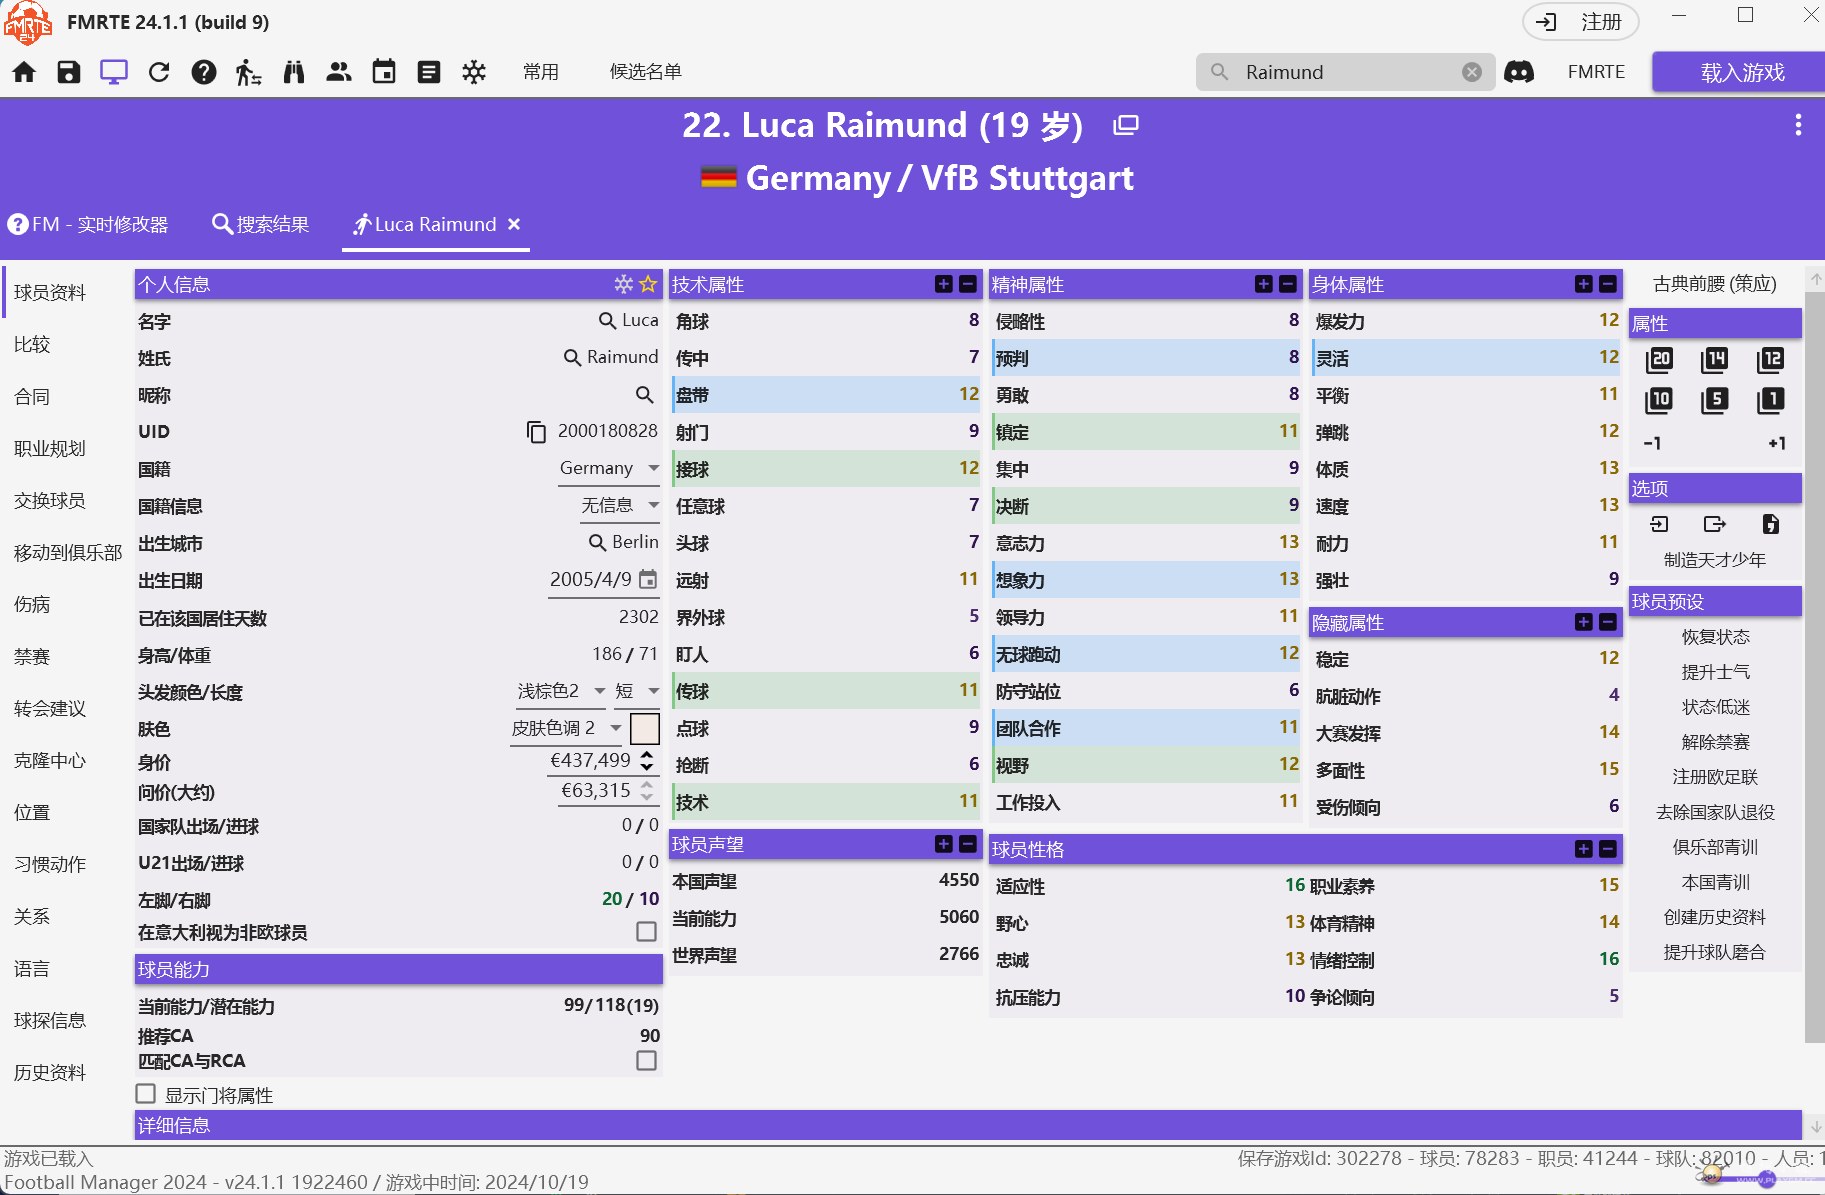Open the 合同 sidebar section

coord(32,396)
